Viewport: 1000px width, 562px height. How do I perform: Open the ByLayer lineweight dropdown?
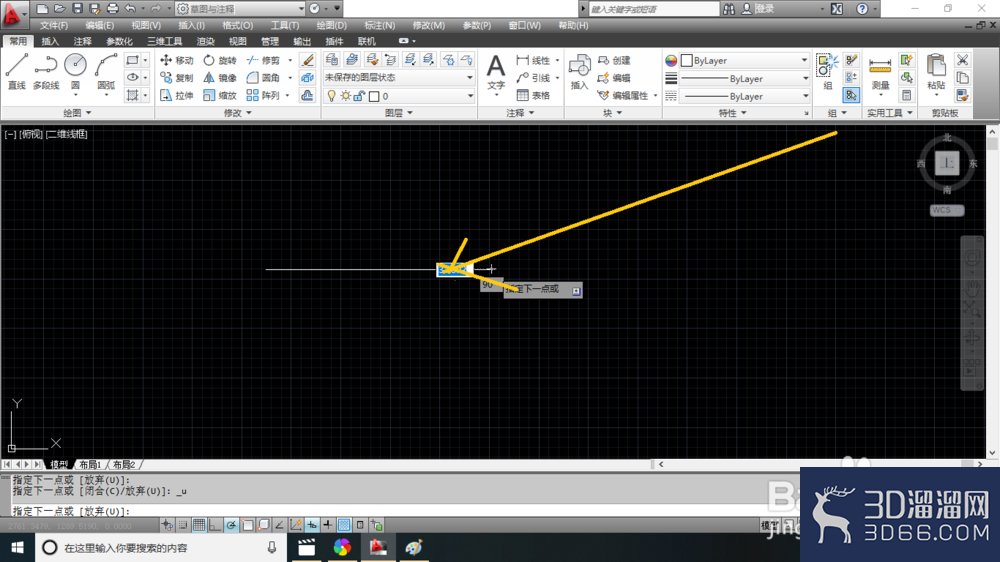pos(744,78)
